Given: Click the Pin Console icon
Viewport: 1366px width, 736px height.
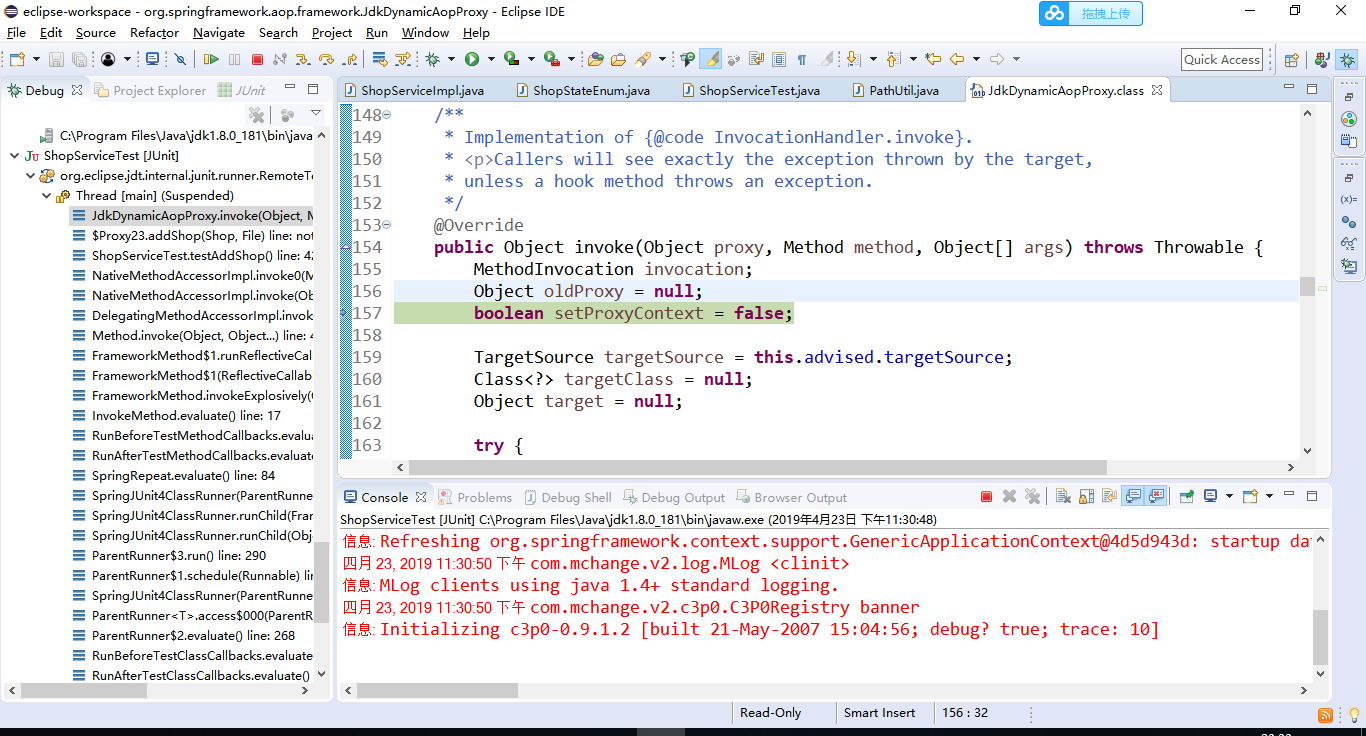Looking at the screenshot, I should 1187,496.
